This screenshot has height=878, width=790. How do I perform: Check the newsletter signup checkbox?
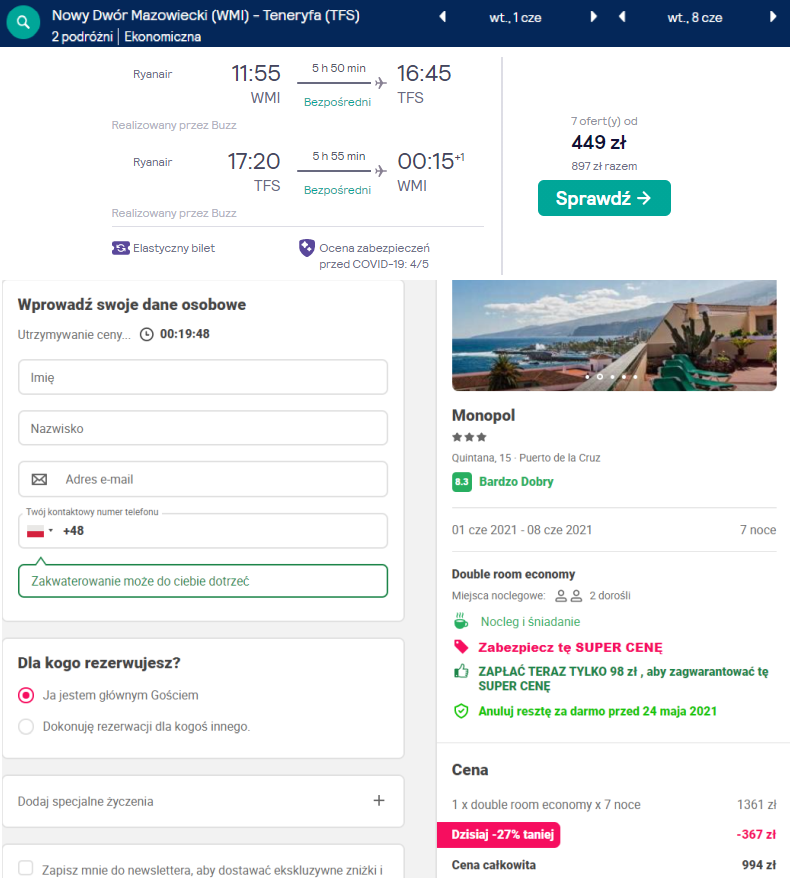pyautogui.click(x=26, y=868)
